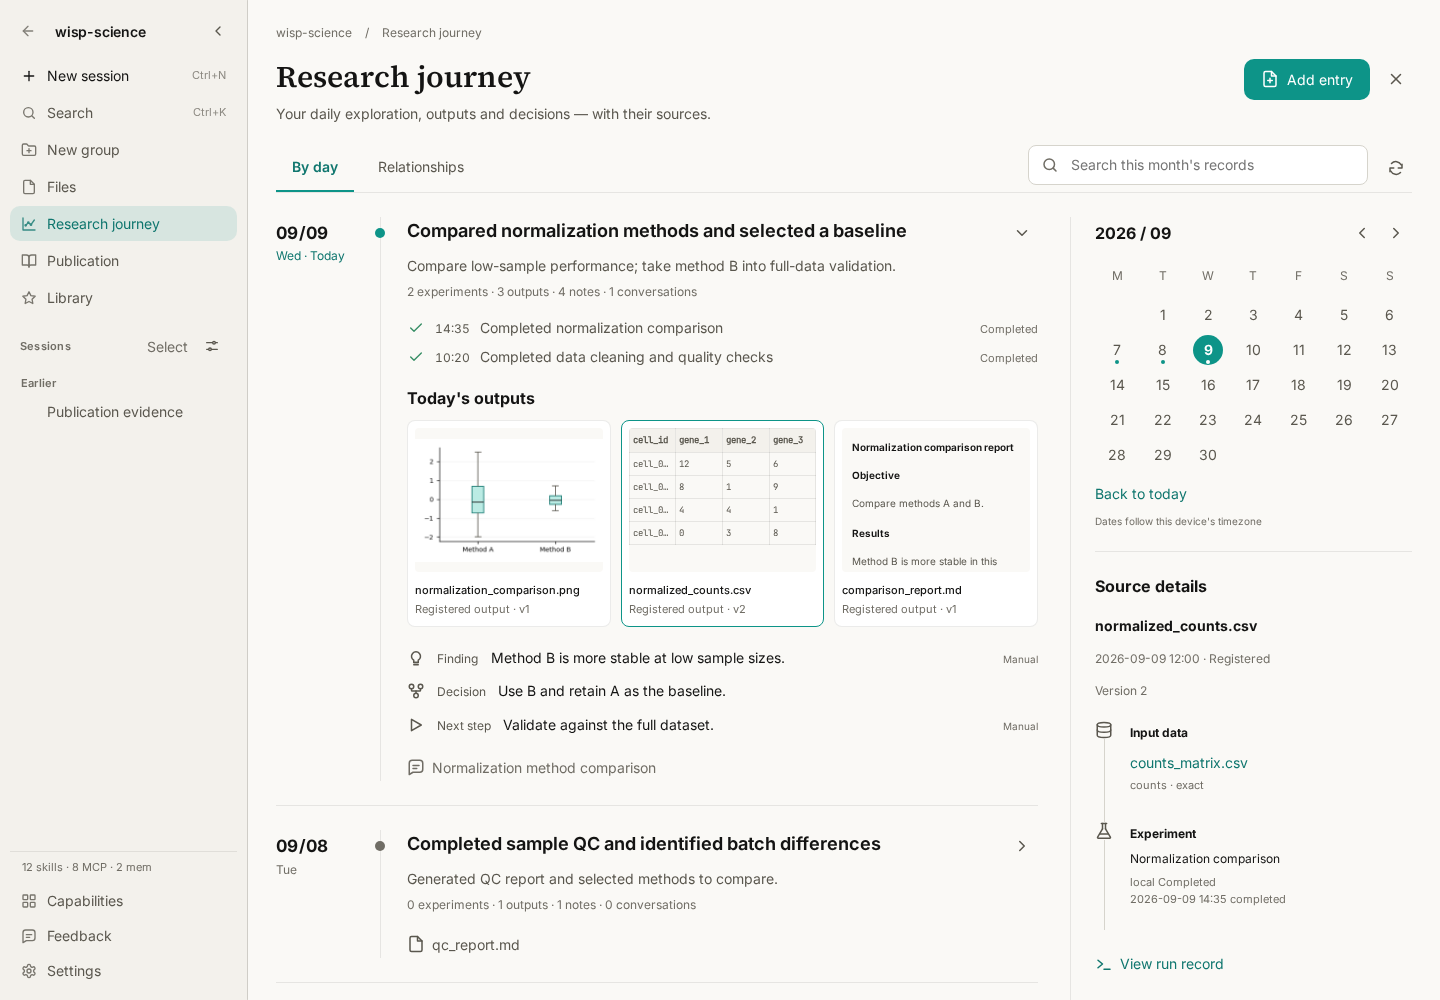Click the Input data database icon
Viewport: 1440px width, 1000px height.
[1104, 730]
